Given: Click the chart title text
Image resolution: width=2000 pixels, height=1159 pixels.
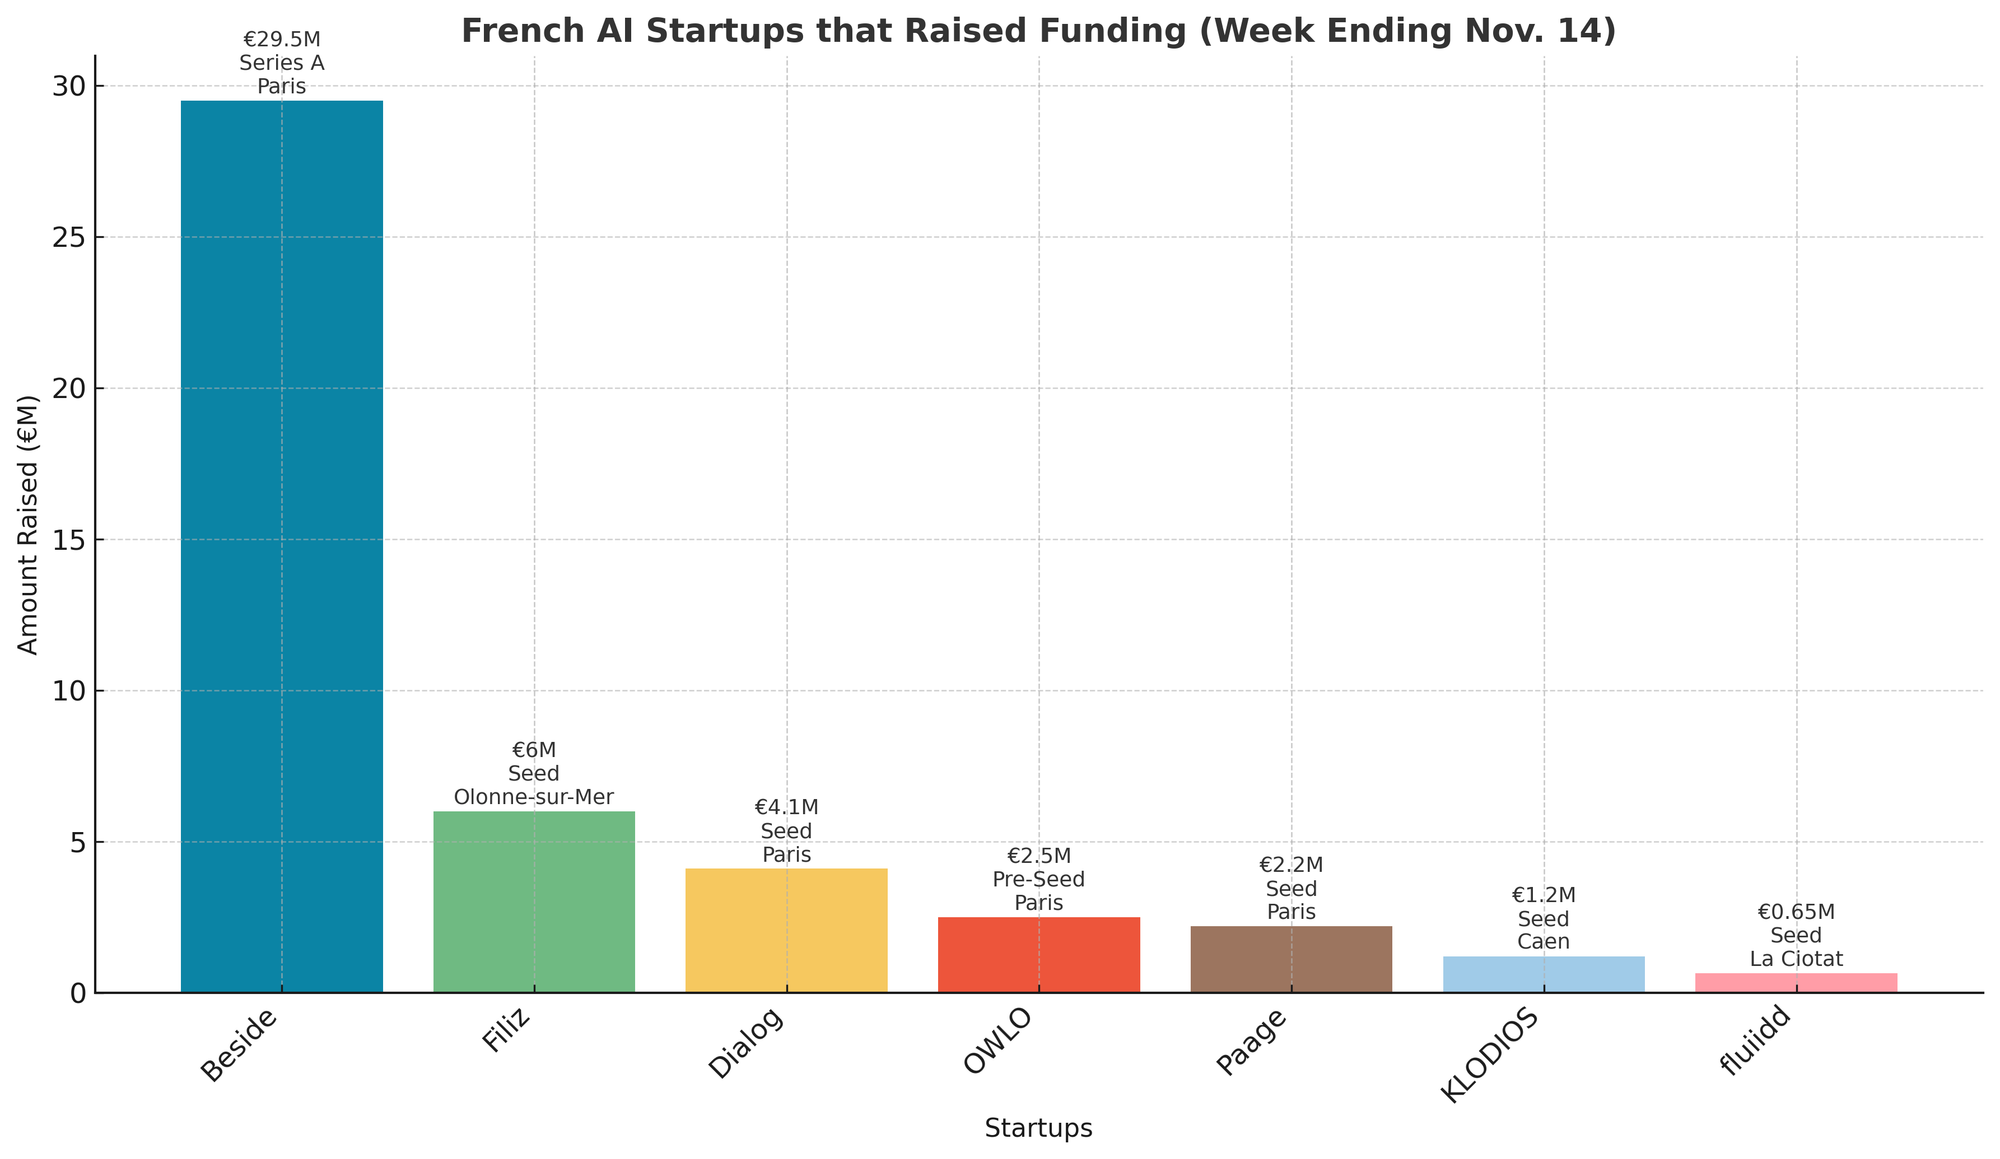Looking at the screenshot, I should click(x=1038, y=31).
